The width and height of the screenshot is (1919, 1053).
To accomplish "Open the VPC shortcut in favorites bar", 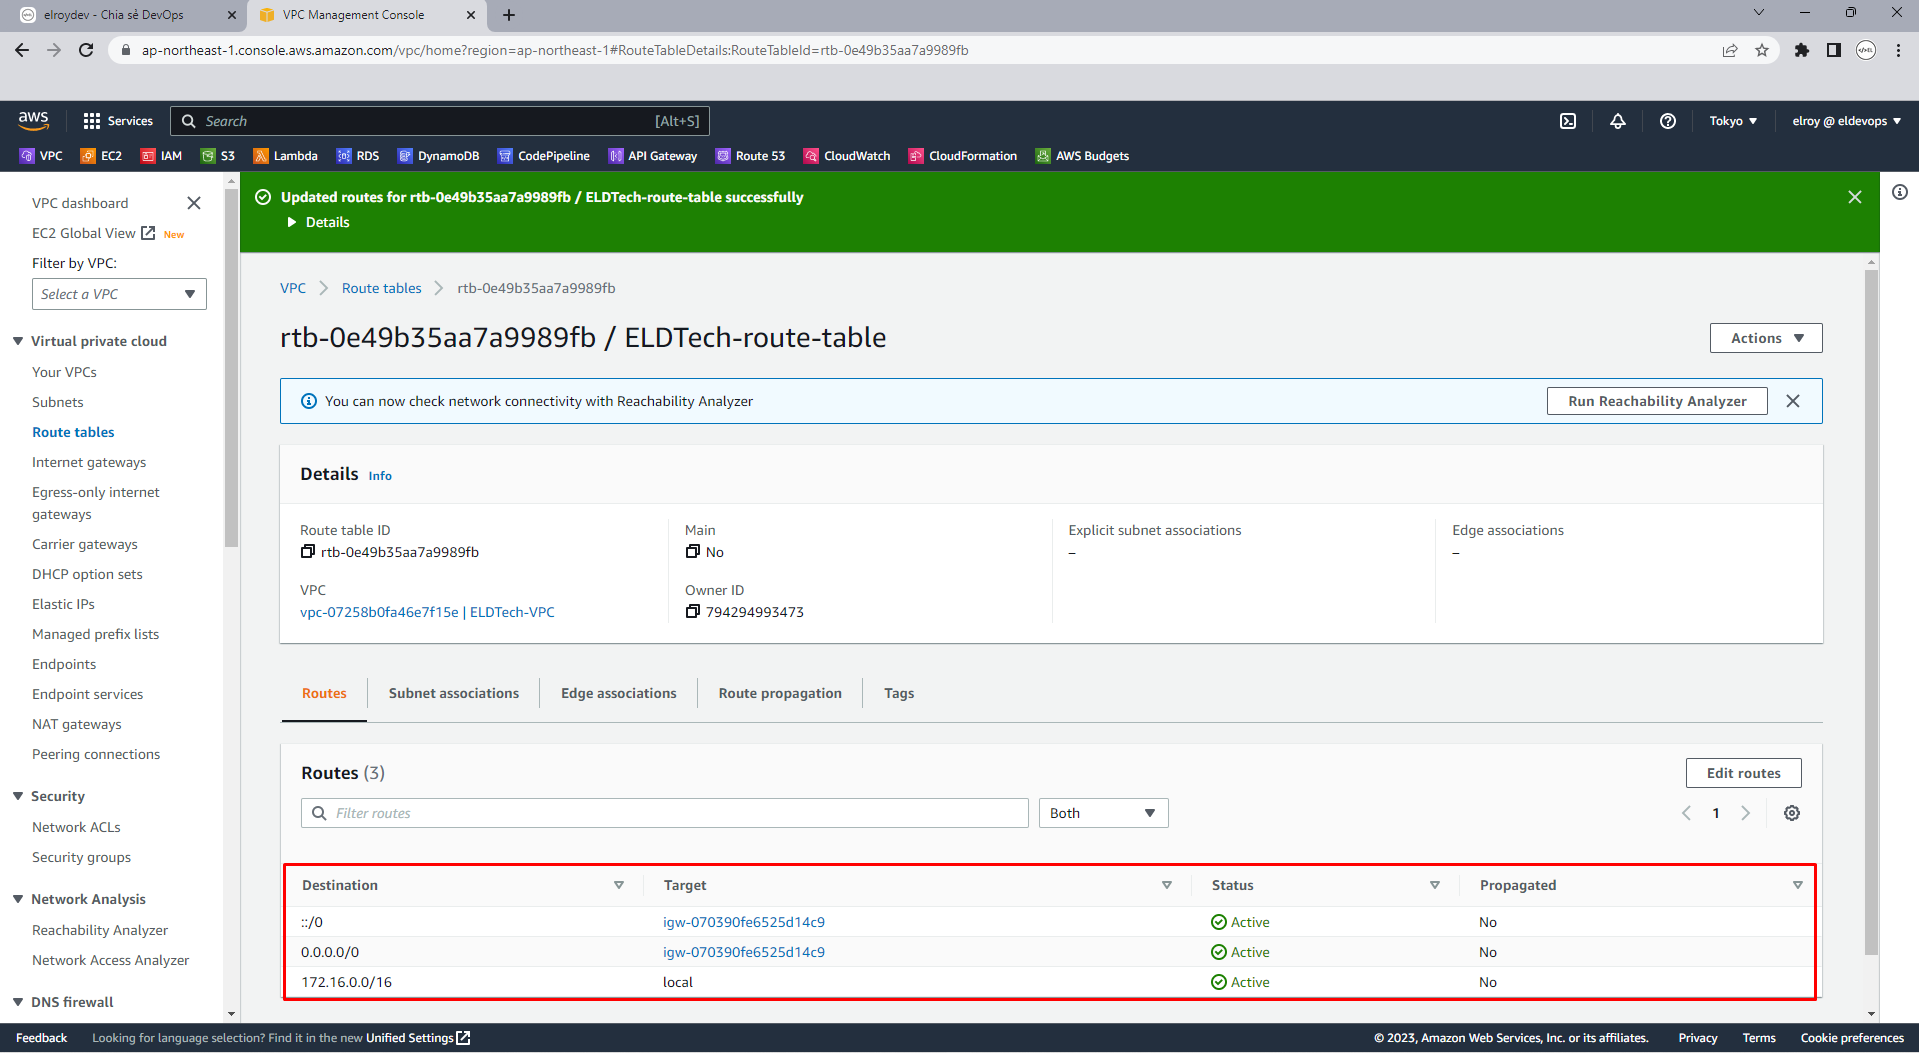I will click(41, 156).
